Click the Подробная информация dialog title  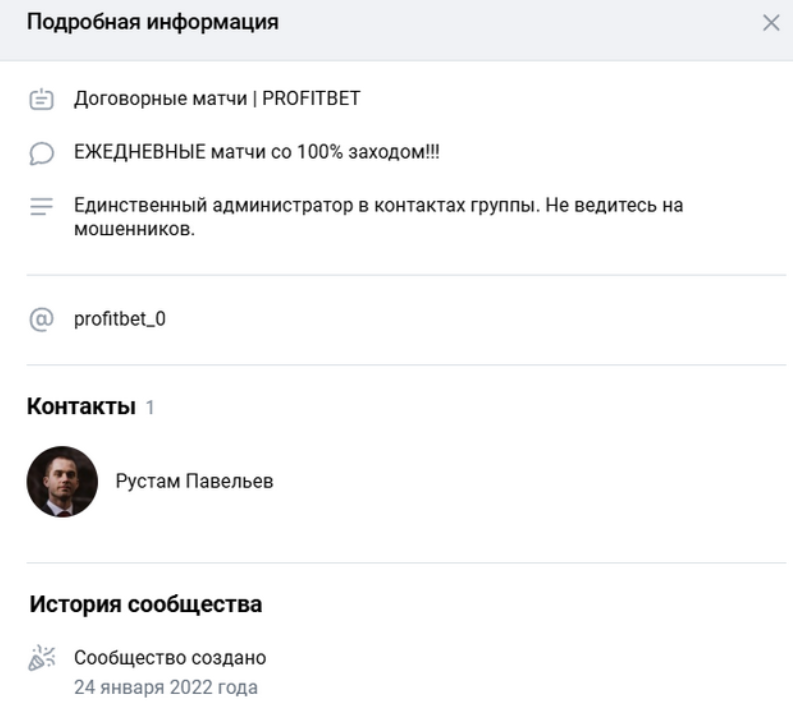[x=152, y=23]
